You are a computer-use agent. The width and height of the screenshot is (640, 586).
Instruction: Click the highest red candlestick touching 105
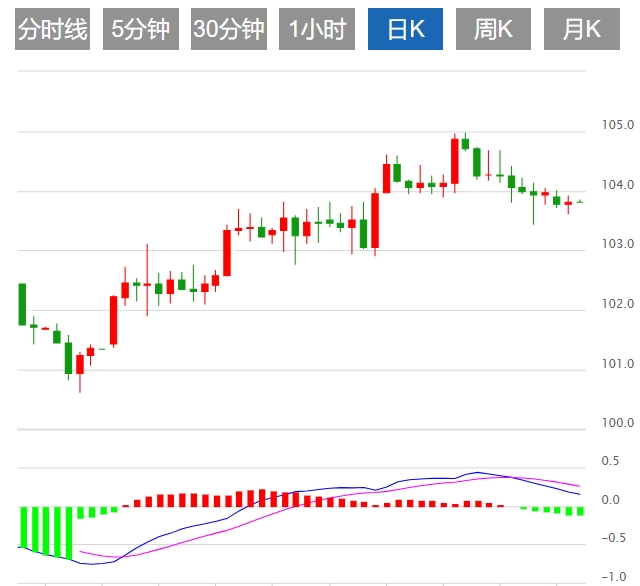(455, 162)
